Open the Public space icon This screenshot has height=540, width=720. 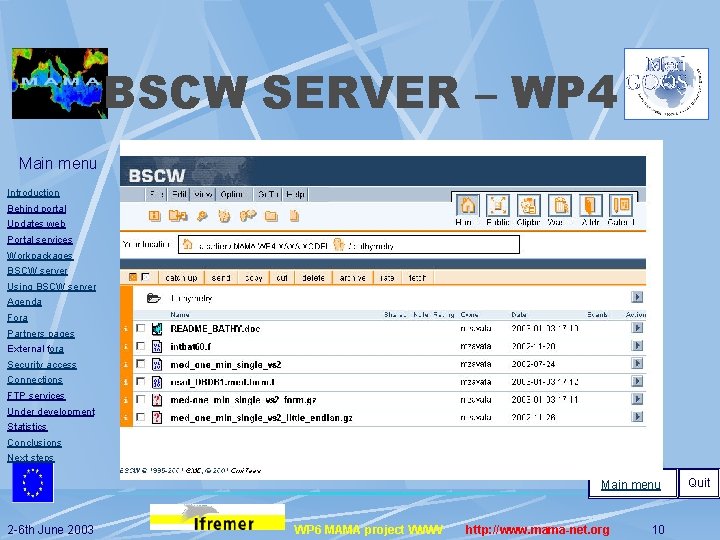(x=498, y=205)
